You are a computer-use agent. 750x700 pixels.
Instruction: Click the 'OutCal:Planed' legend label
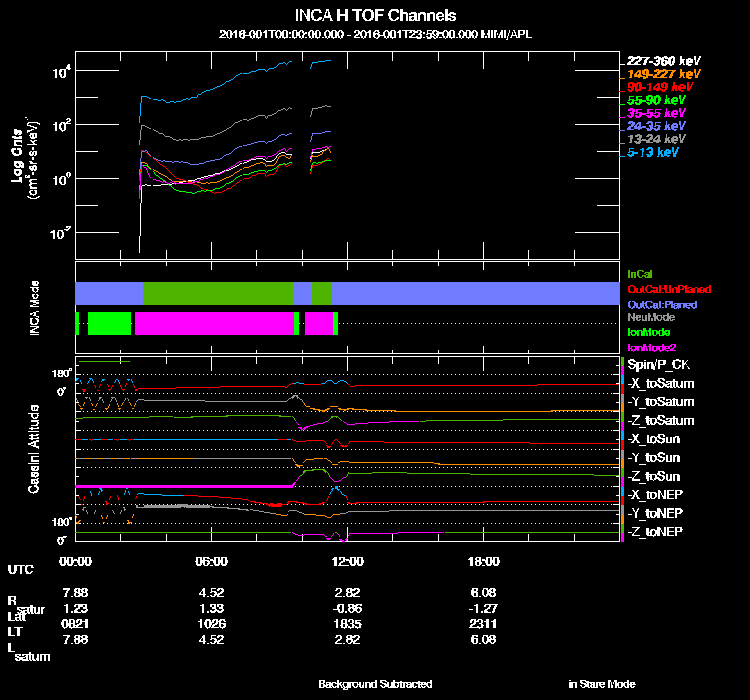coord(662,305)
